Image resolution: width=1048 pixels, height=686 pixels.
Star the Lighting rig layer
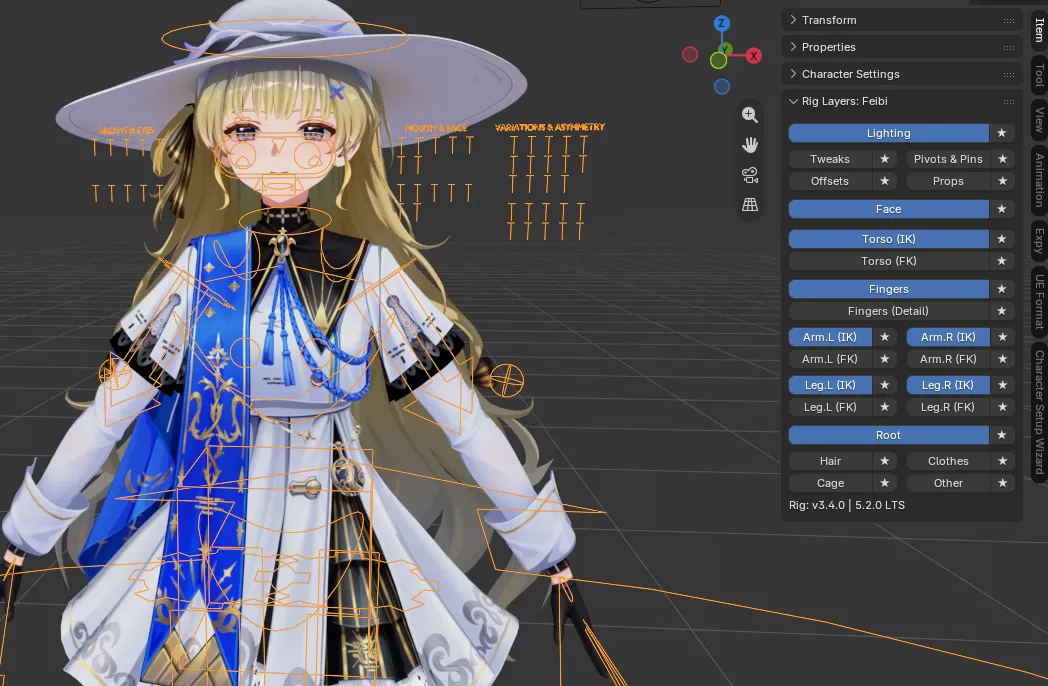pos(1002,133)
